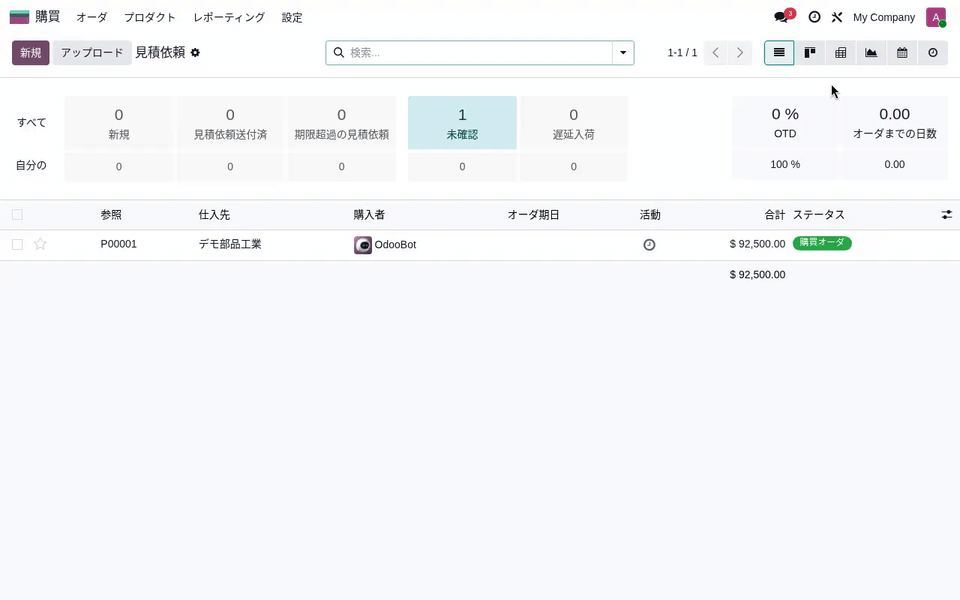Image resolution: width=960 pixels, height=600 pixels.
Task: Open optional columns settings icon
Action: pyautogui.click(x=947, y=215)
